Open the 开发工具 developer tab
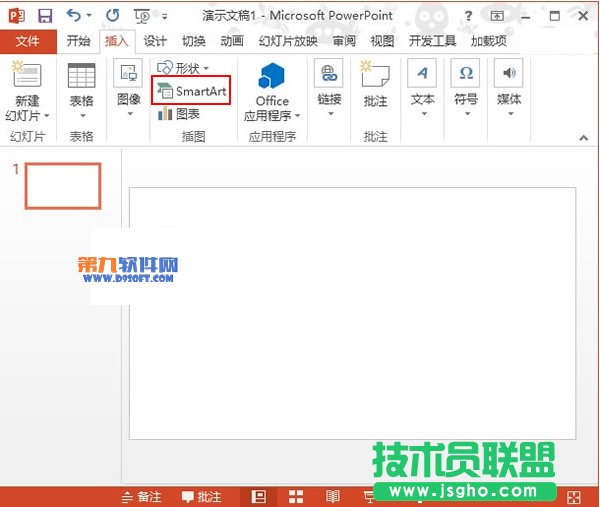The image size is (600, 507). (x=432, y=41)
